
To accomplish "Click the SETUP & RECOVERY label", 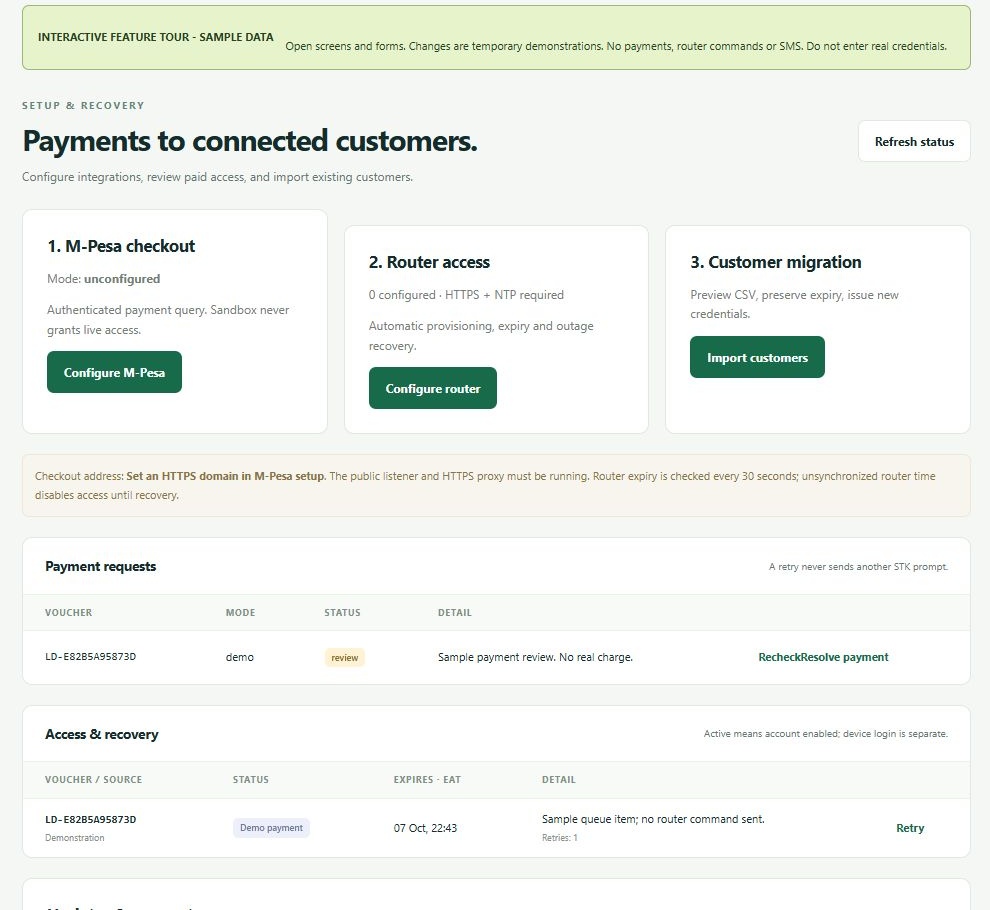I will [x=83, y=105].
